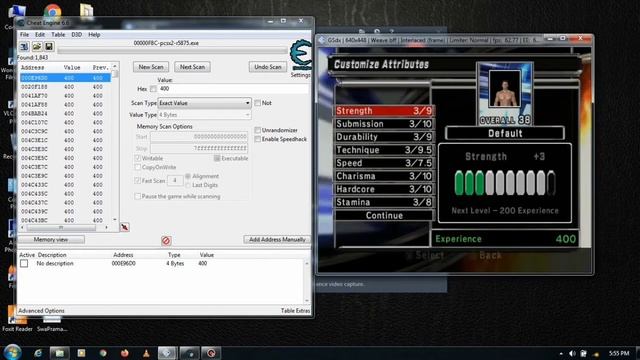Viewport: 640px width, 360px height.
Task: Tick Active box for address 000E96D0
Action: click(24, 264)
